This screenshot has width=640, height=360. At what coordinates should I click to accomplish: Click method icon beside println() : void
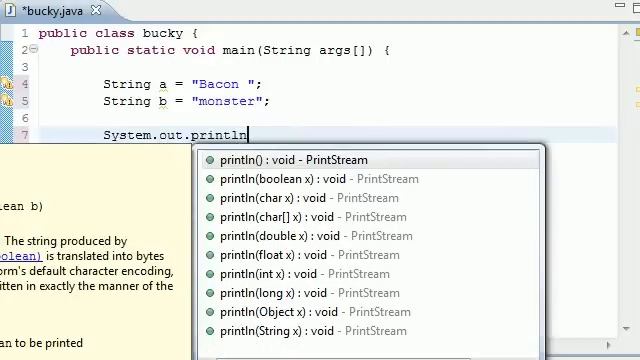(x=210, y=160)
